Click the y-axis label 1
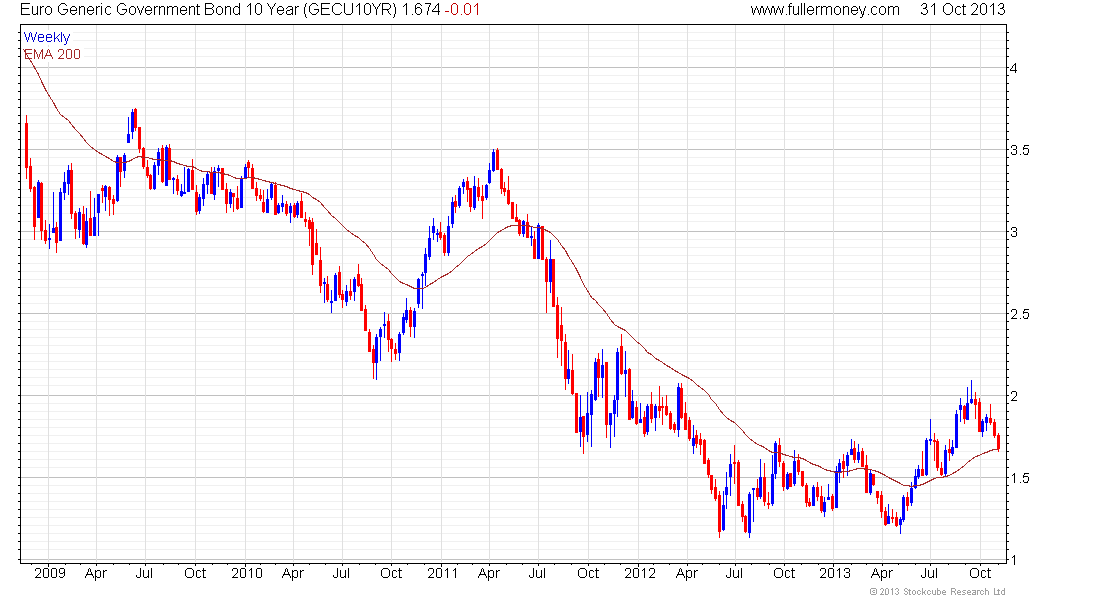 point(1013,560)
